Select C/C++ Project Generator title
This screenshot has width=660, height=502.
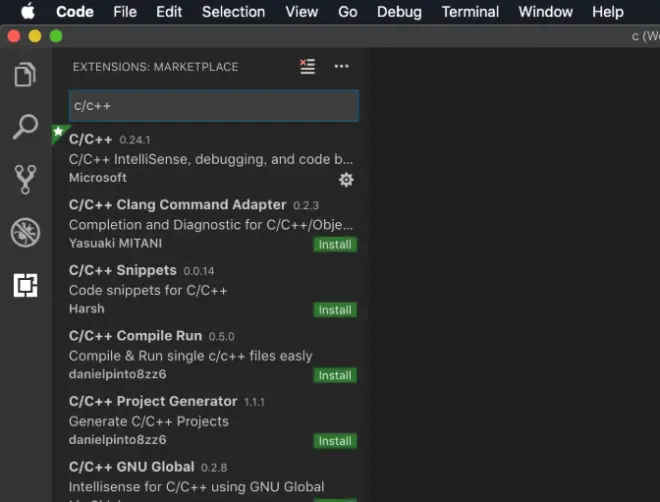point(153,401)
